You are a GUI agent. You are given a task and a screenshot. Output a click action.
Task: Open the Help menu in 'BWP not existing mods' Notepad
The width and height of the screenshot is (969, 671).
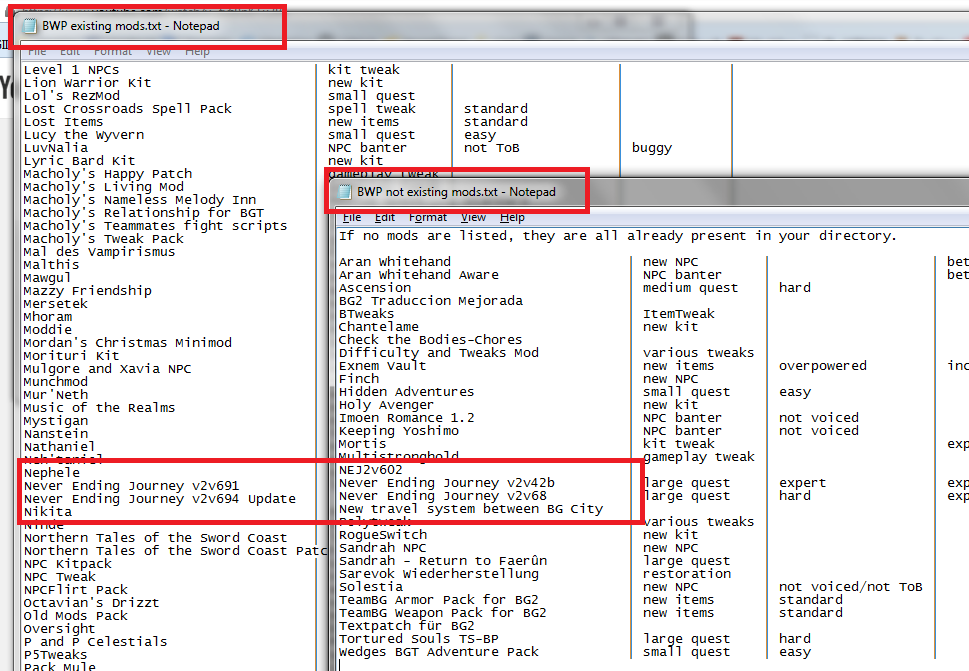(x=512, y=217)
